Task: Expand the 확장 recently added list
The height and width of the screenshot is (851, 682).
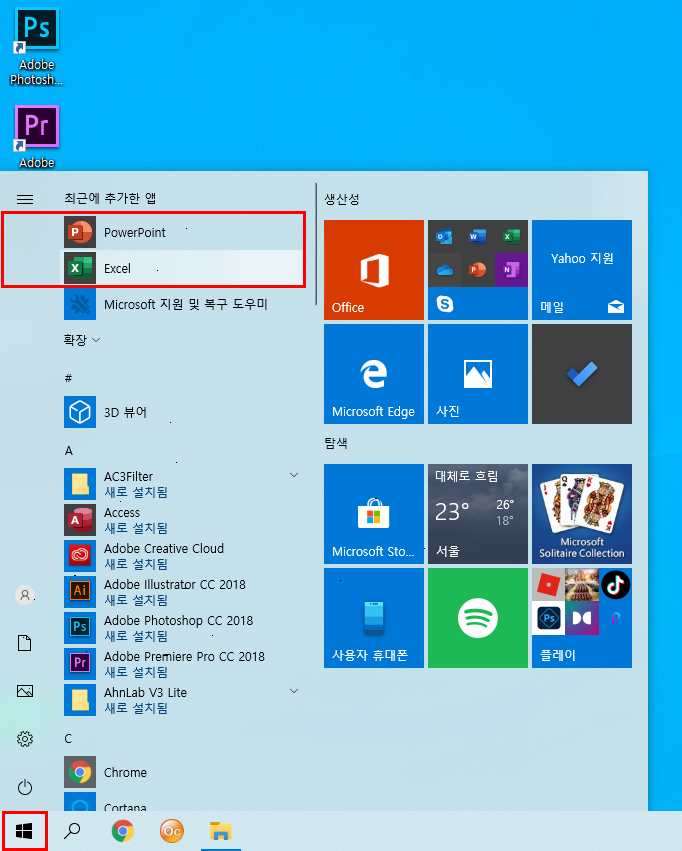Action: coord(82,340)
